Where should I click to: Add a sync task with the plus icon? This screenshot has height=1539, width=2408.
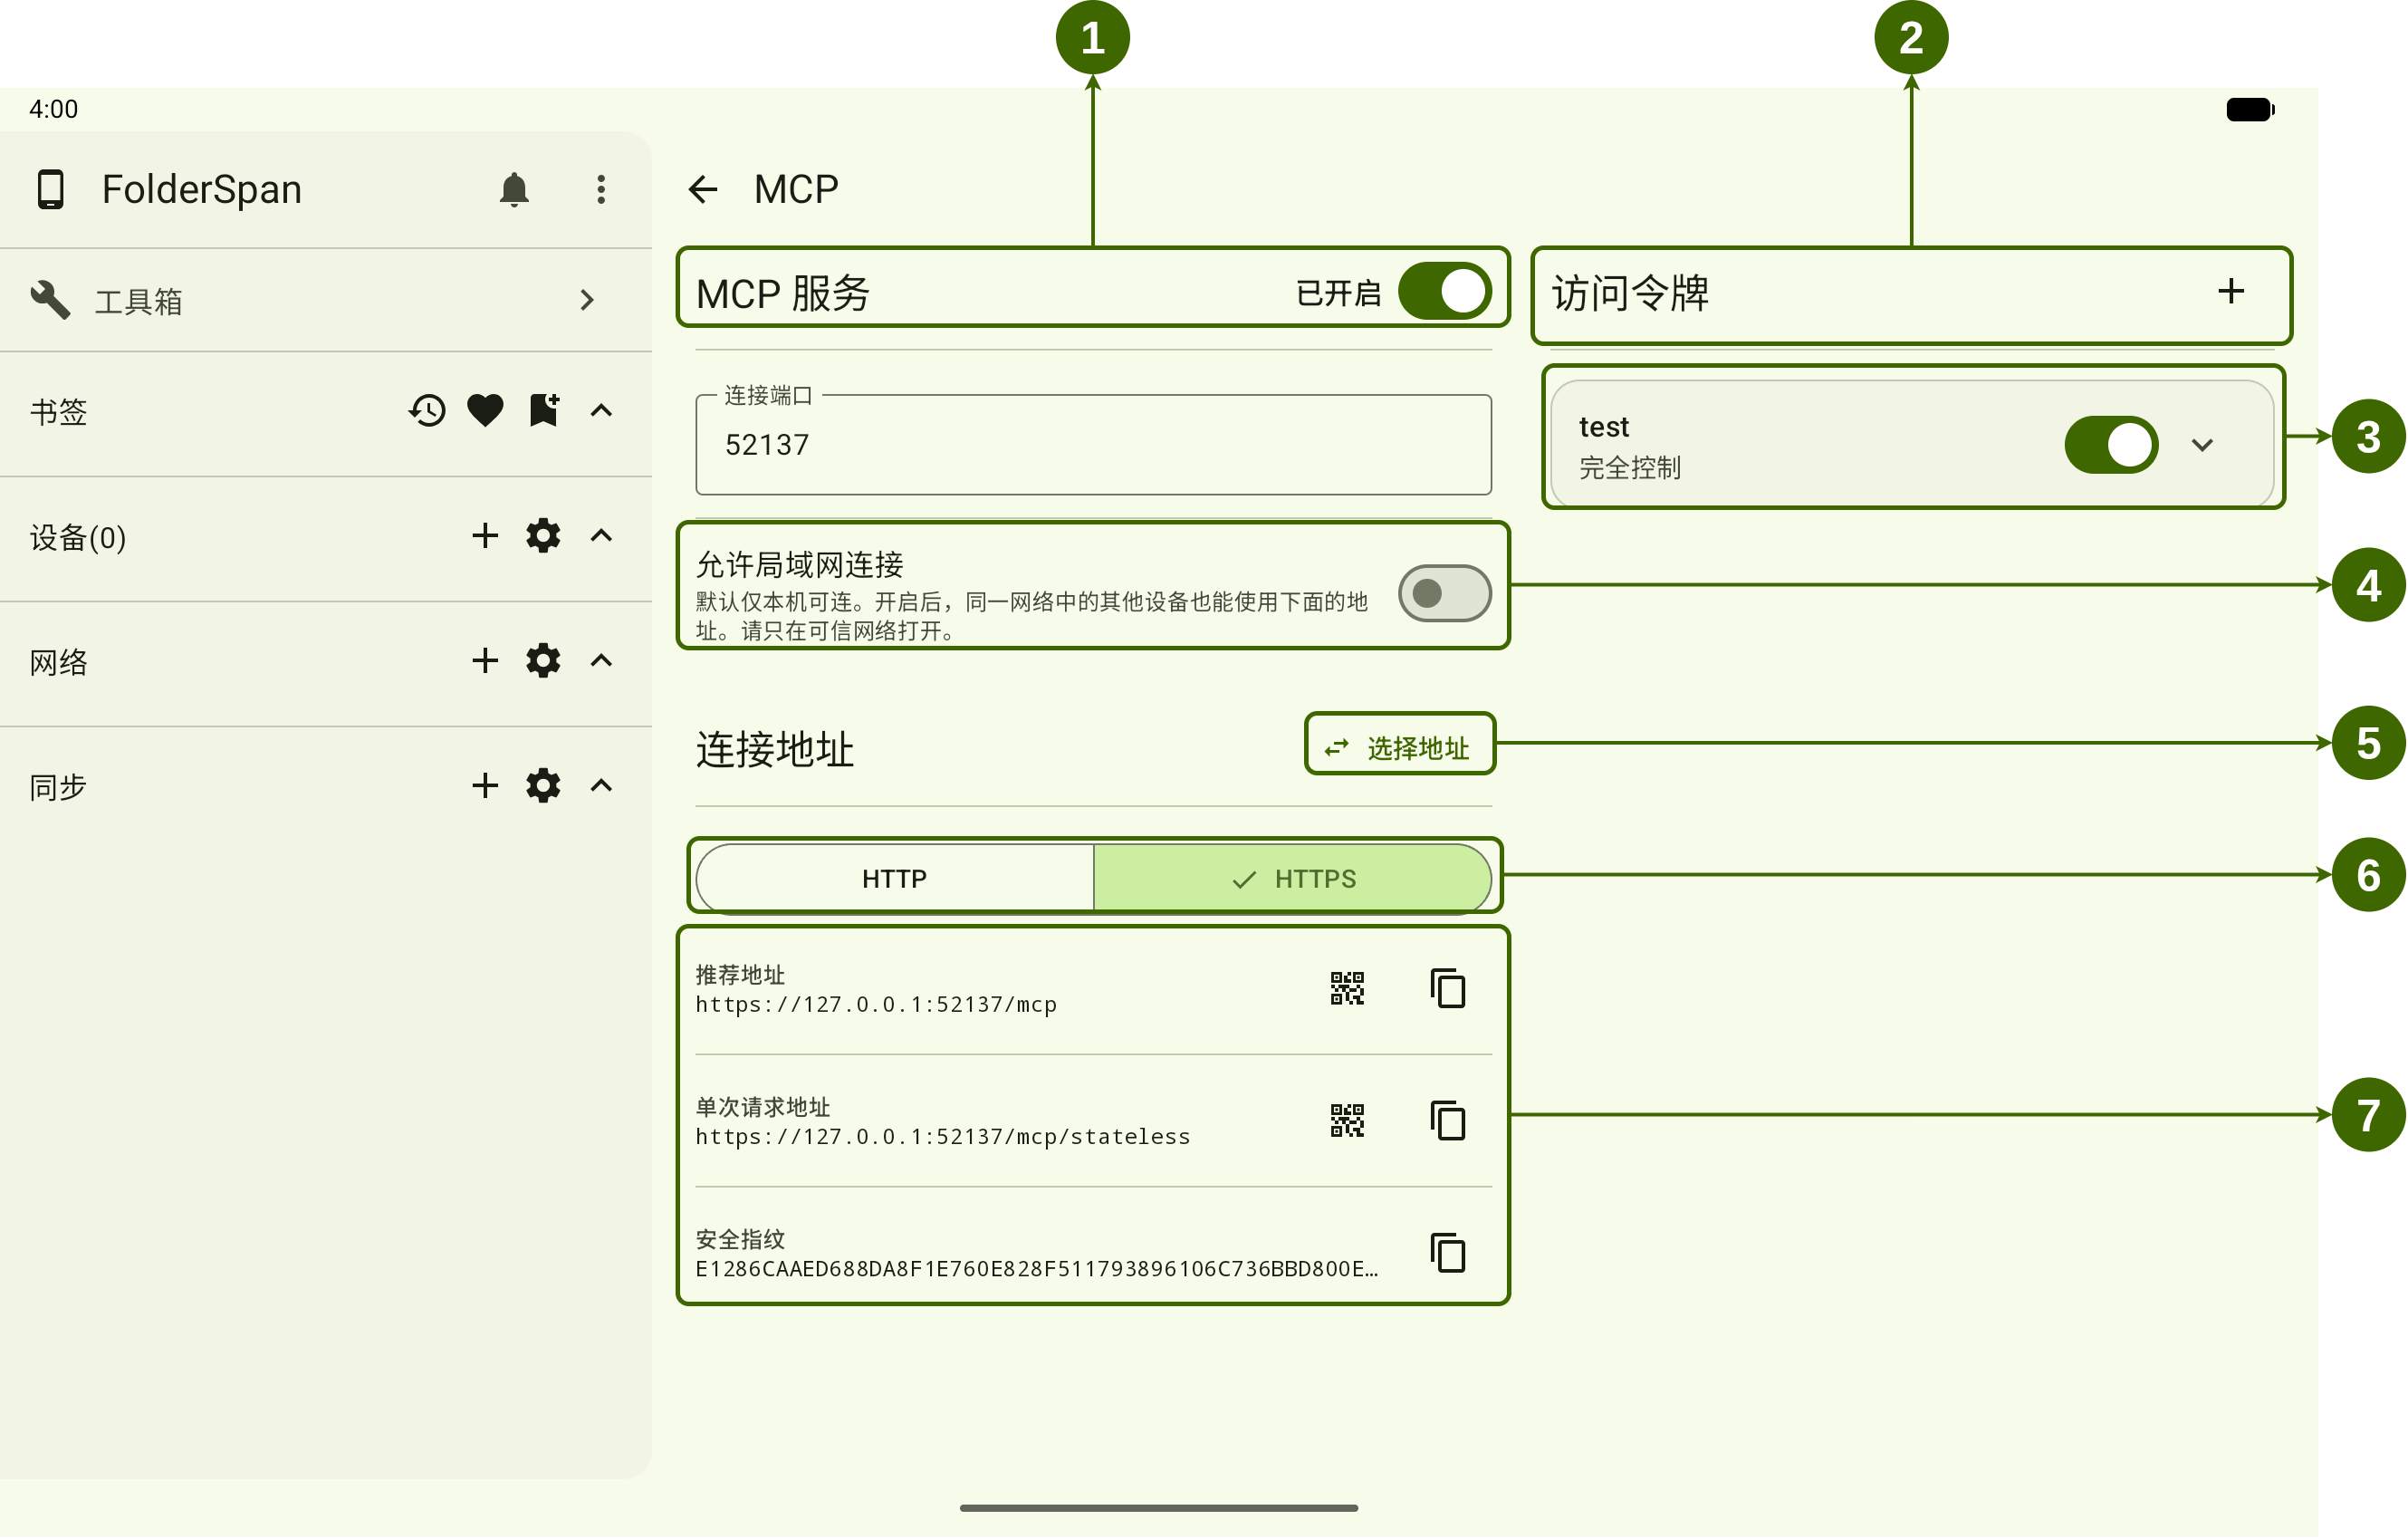click(485, 786)
